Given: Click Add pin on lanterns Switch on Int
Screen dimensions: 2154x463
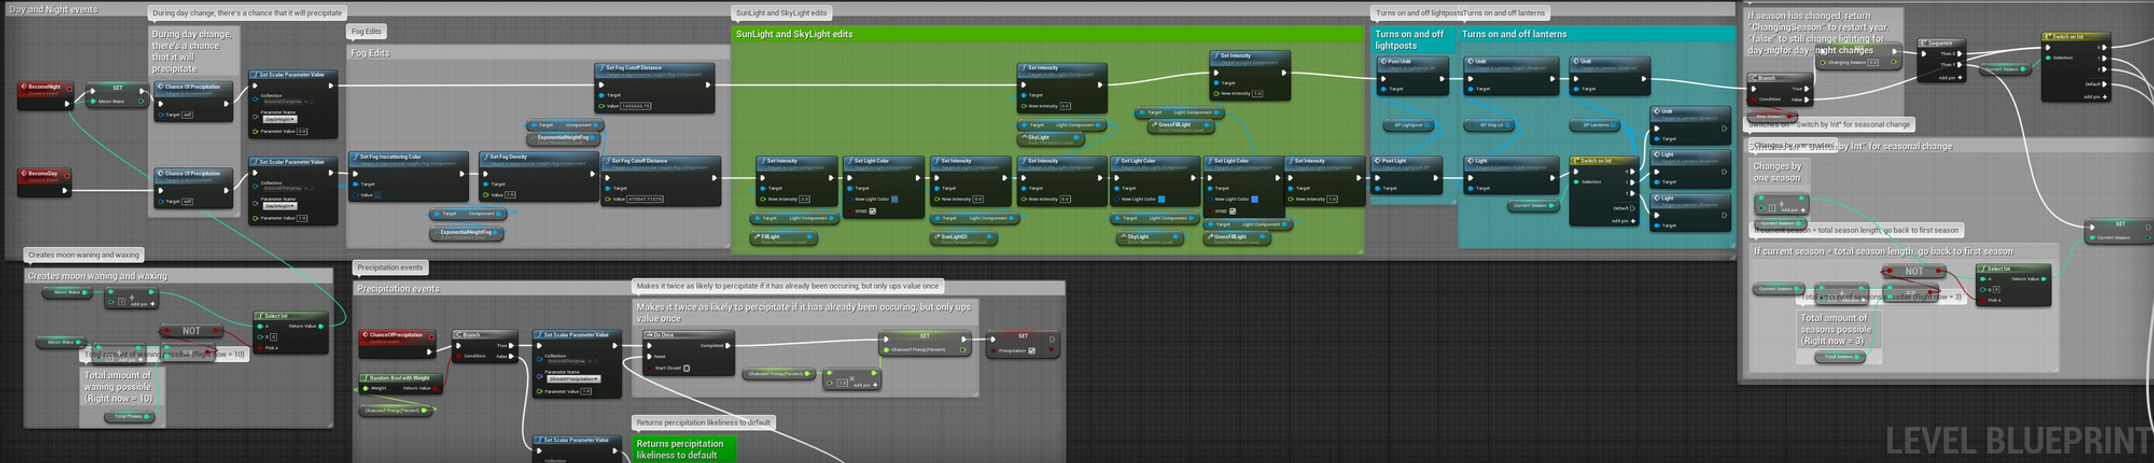Looking at the screenshot, I should [1621, 221].
